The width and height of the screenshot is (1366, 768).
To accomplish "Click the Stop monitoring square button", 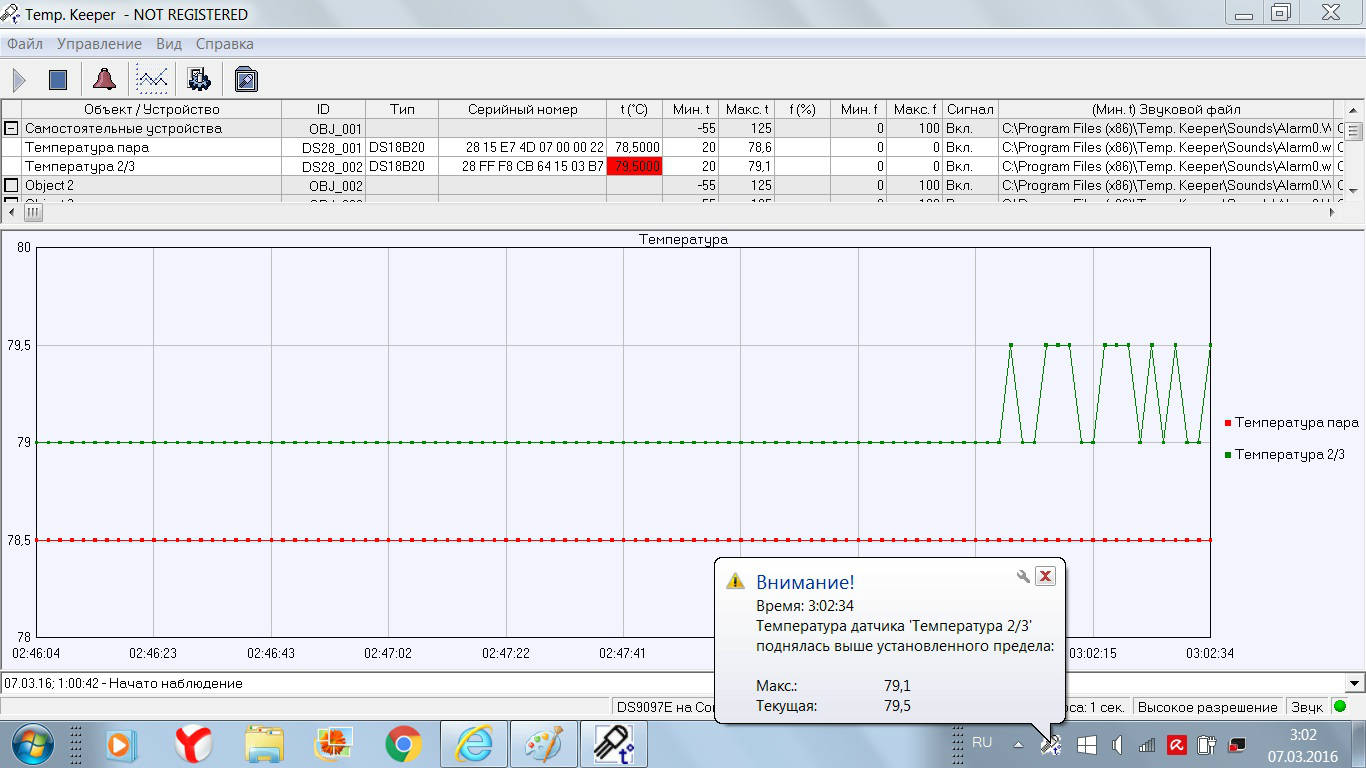I will click(x=58, y=79).
